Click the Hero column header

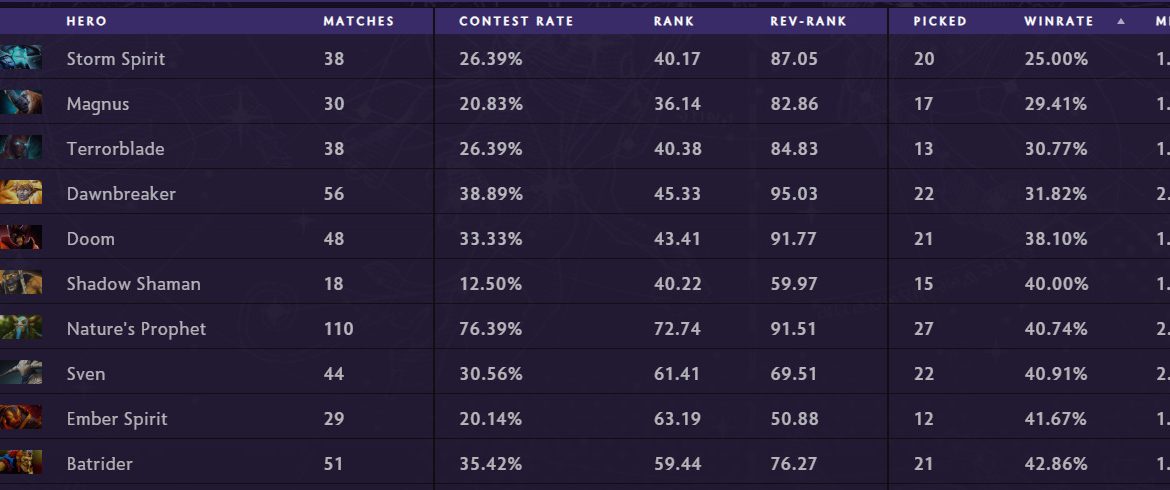[86, 21]
